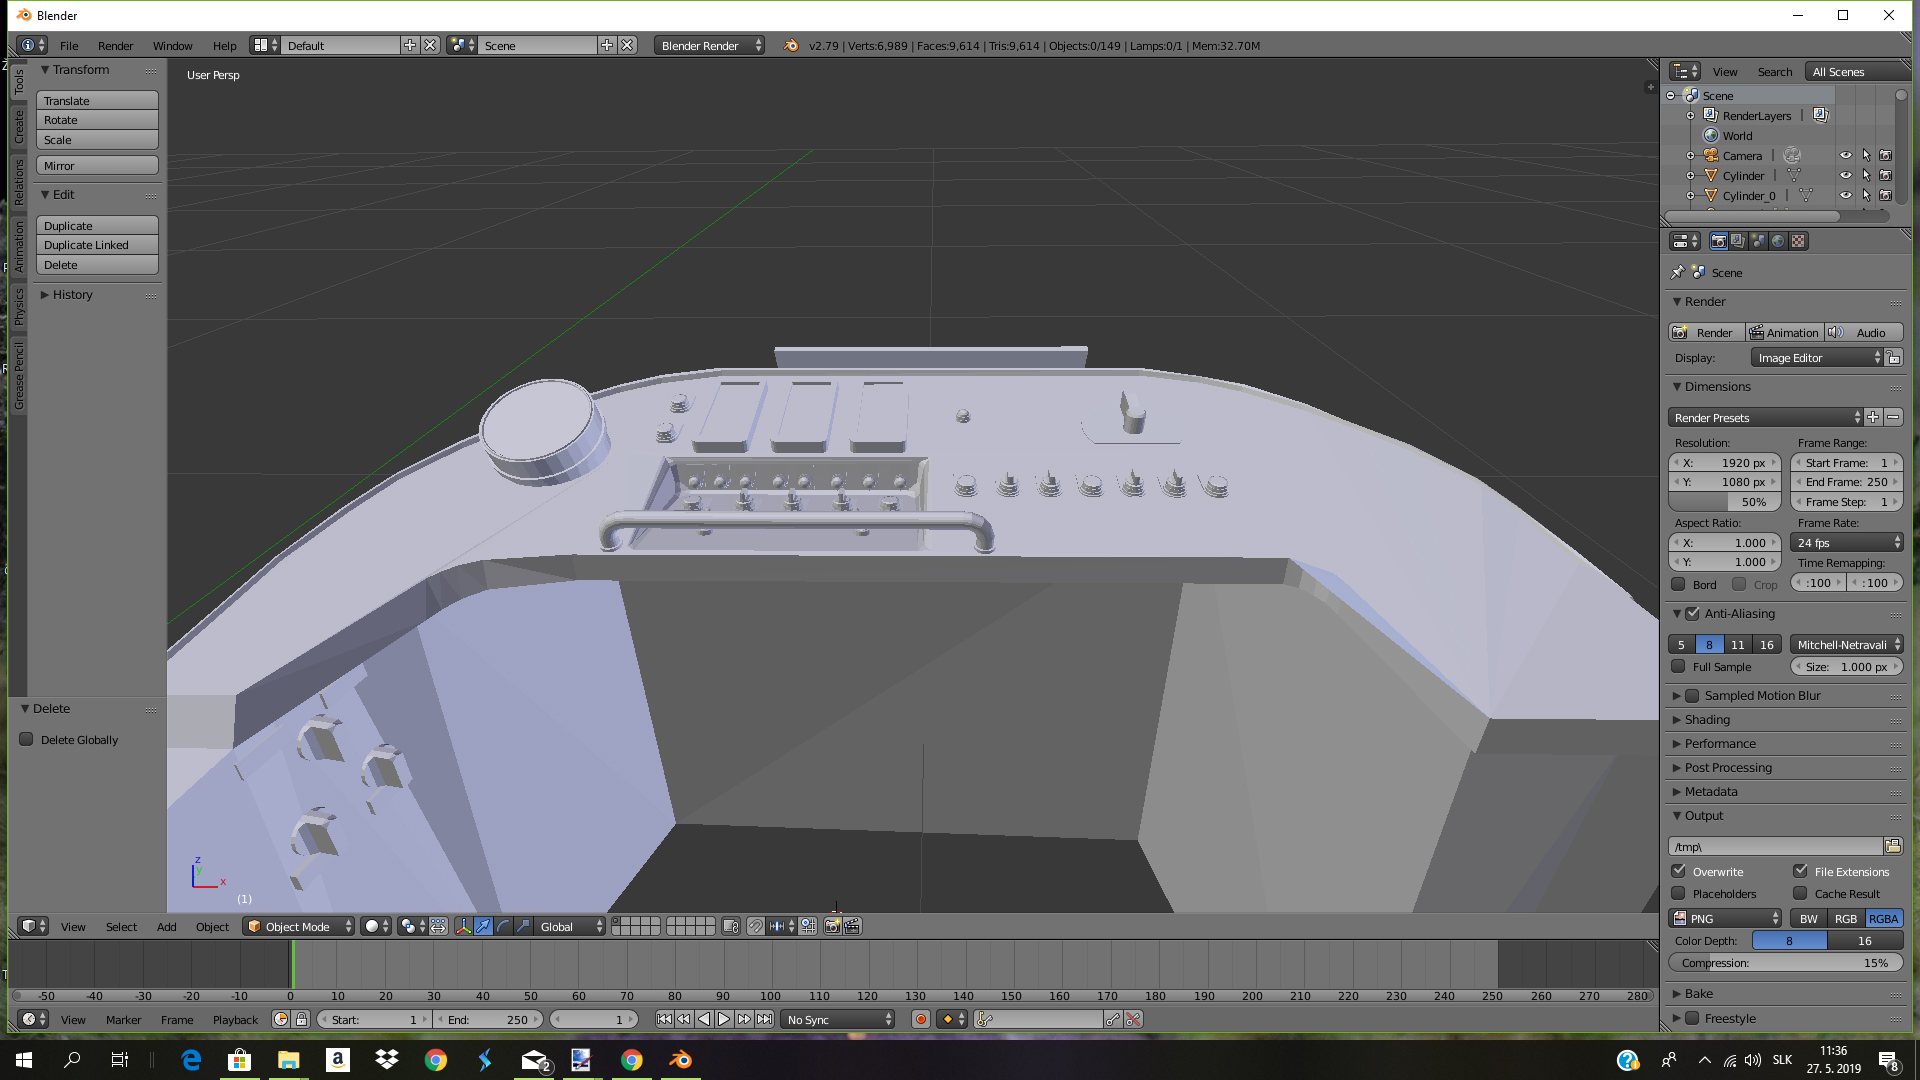Expand the Camera tree item in outliner

[x=1691, y=155]
